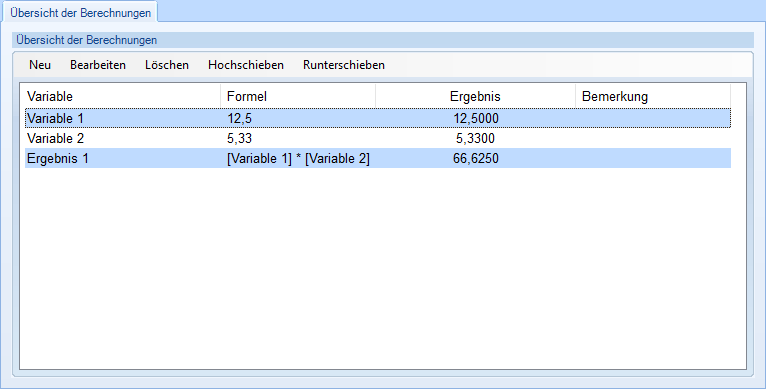Click Hochschieben to move the row up
The height and width of the screenshot is (389, 766).
[x=246, y=65]
